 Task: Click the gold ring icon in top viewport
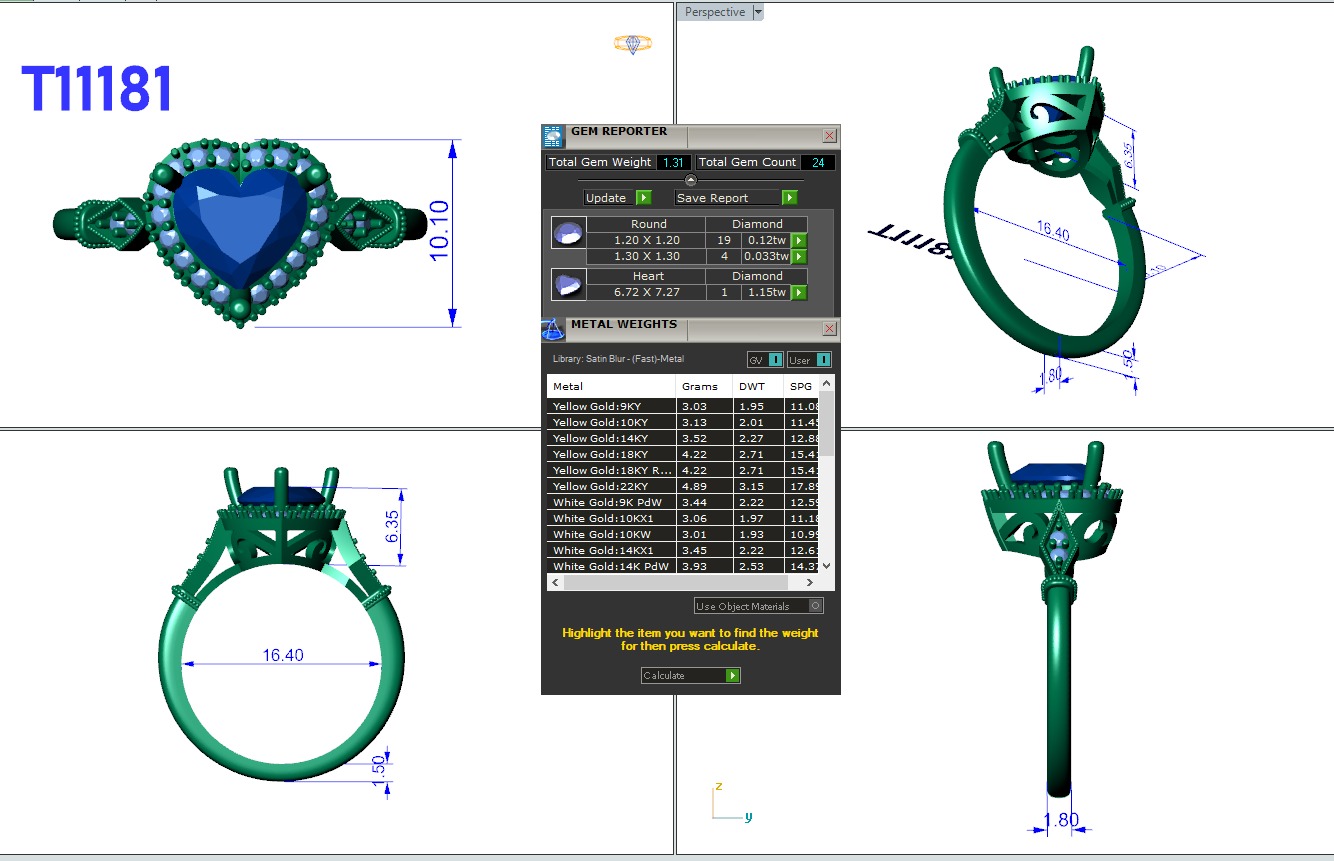tap(632, 43)
